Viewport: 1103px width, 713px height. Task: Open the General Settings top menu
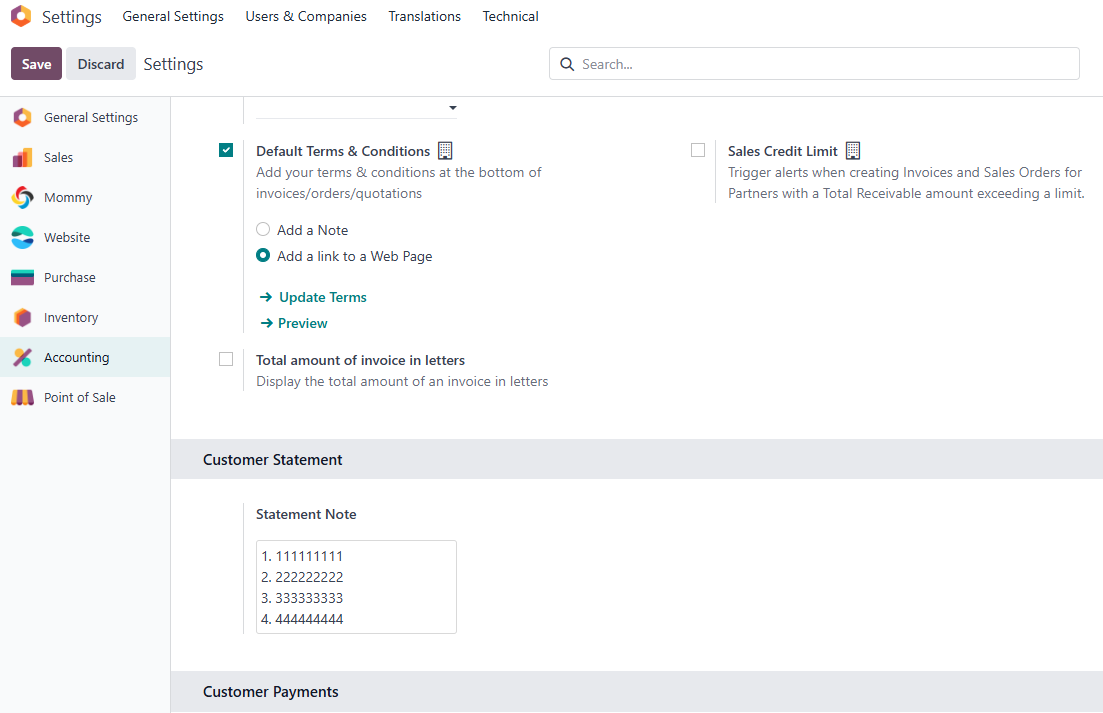173,16
